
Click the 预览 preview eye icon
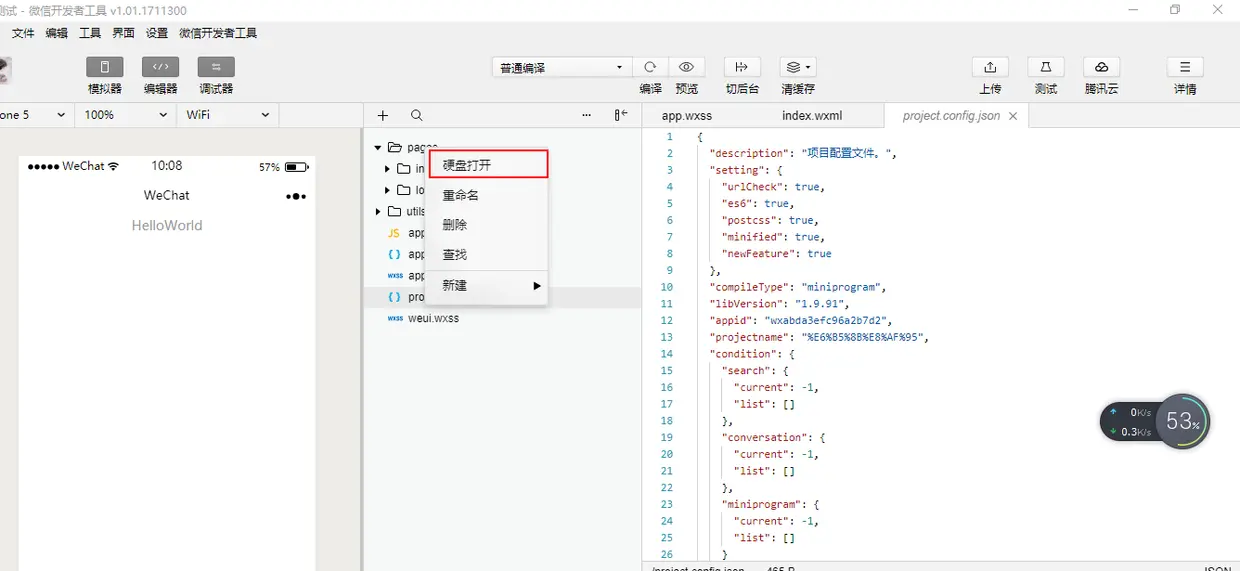(686, 67)
